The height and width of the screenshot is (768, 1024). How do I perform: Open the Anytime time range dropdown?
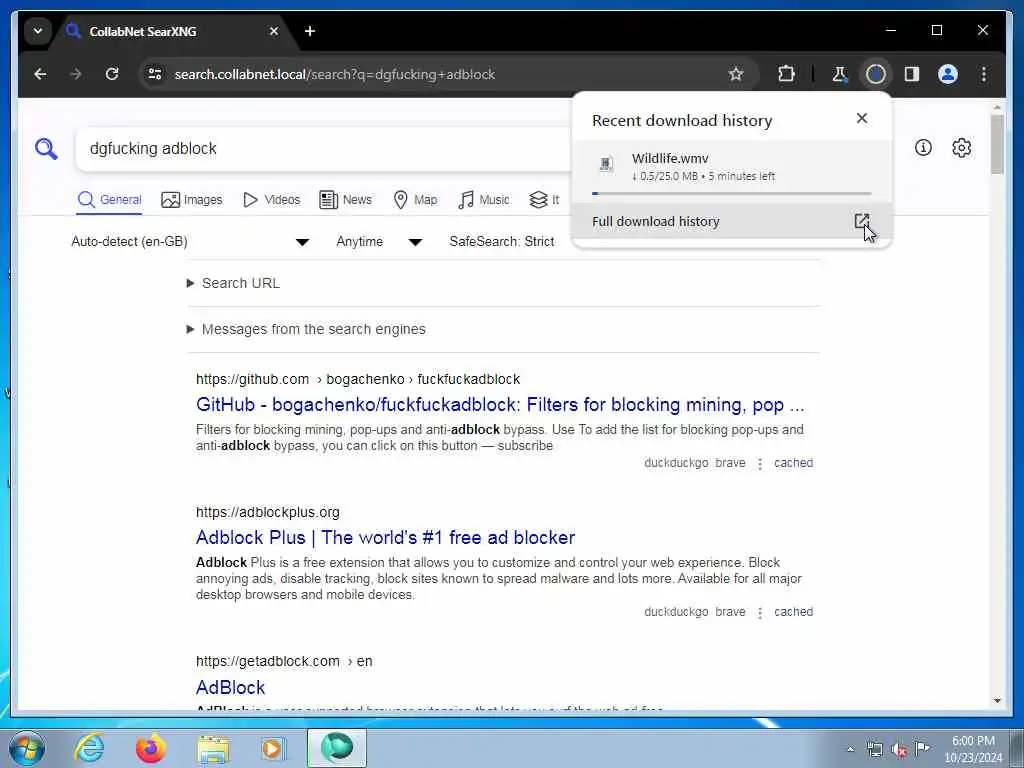(379, 242)
